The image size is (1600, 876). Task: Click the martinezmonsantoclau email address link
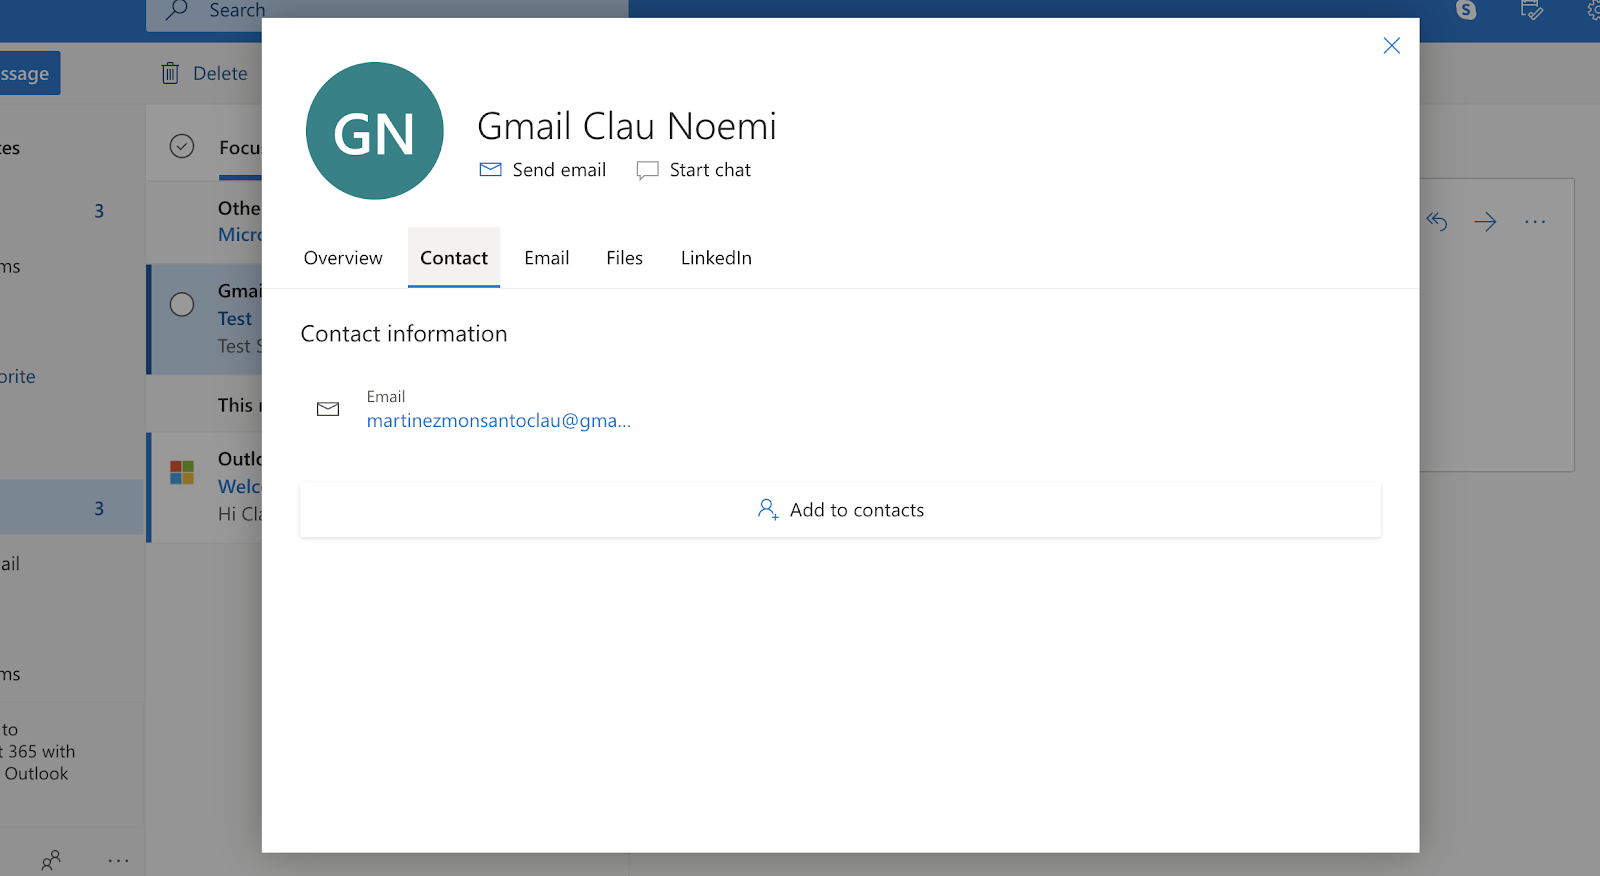(499, 421)
